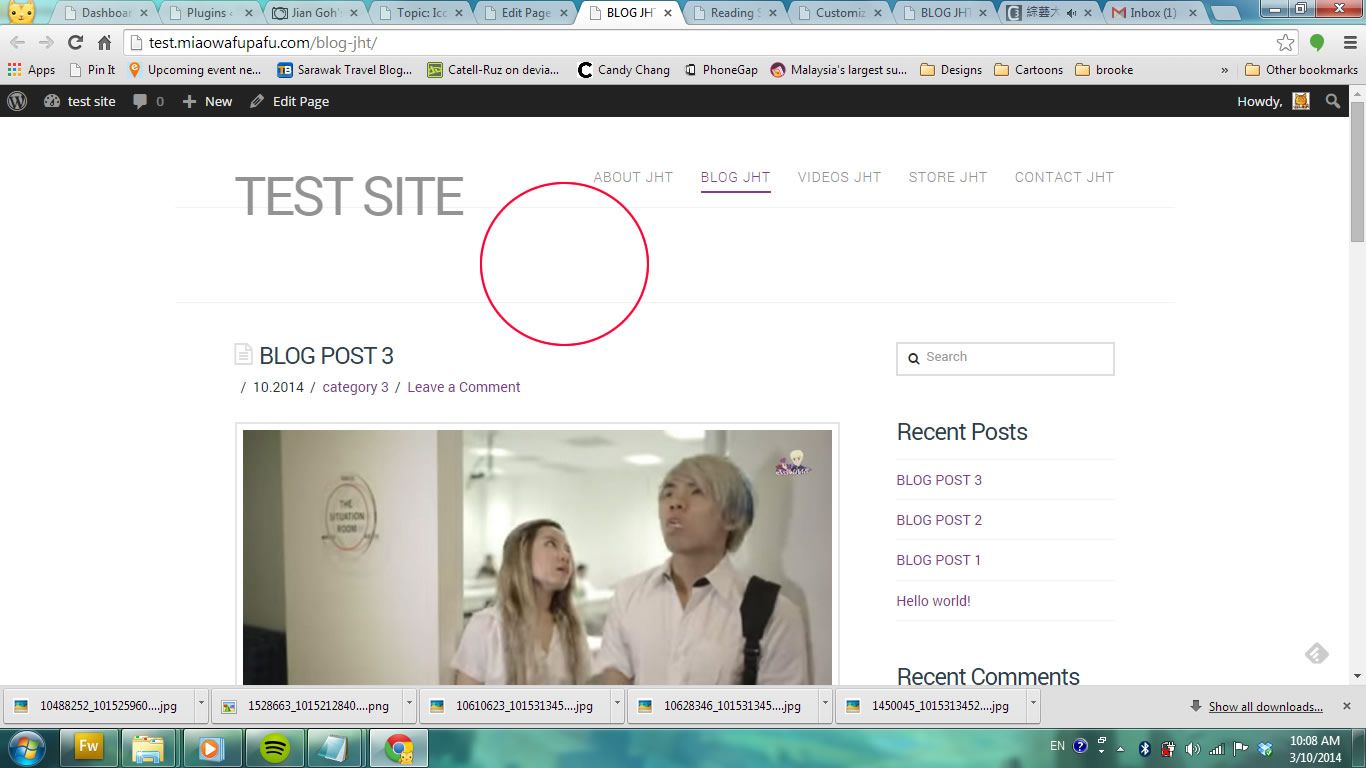1366x768 pixels.
Task: Click the TEST SITE title
Action: click(349, 196)
